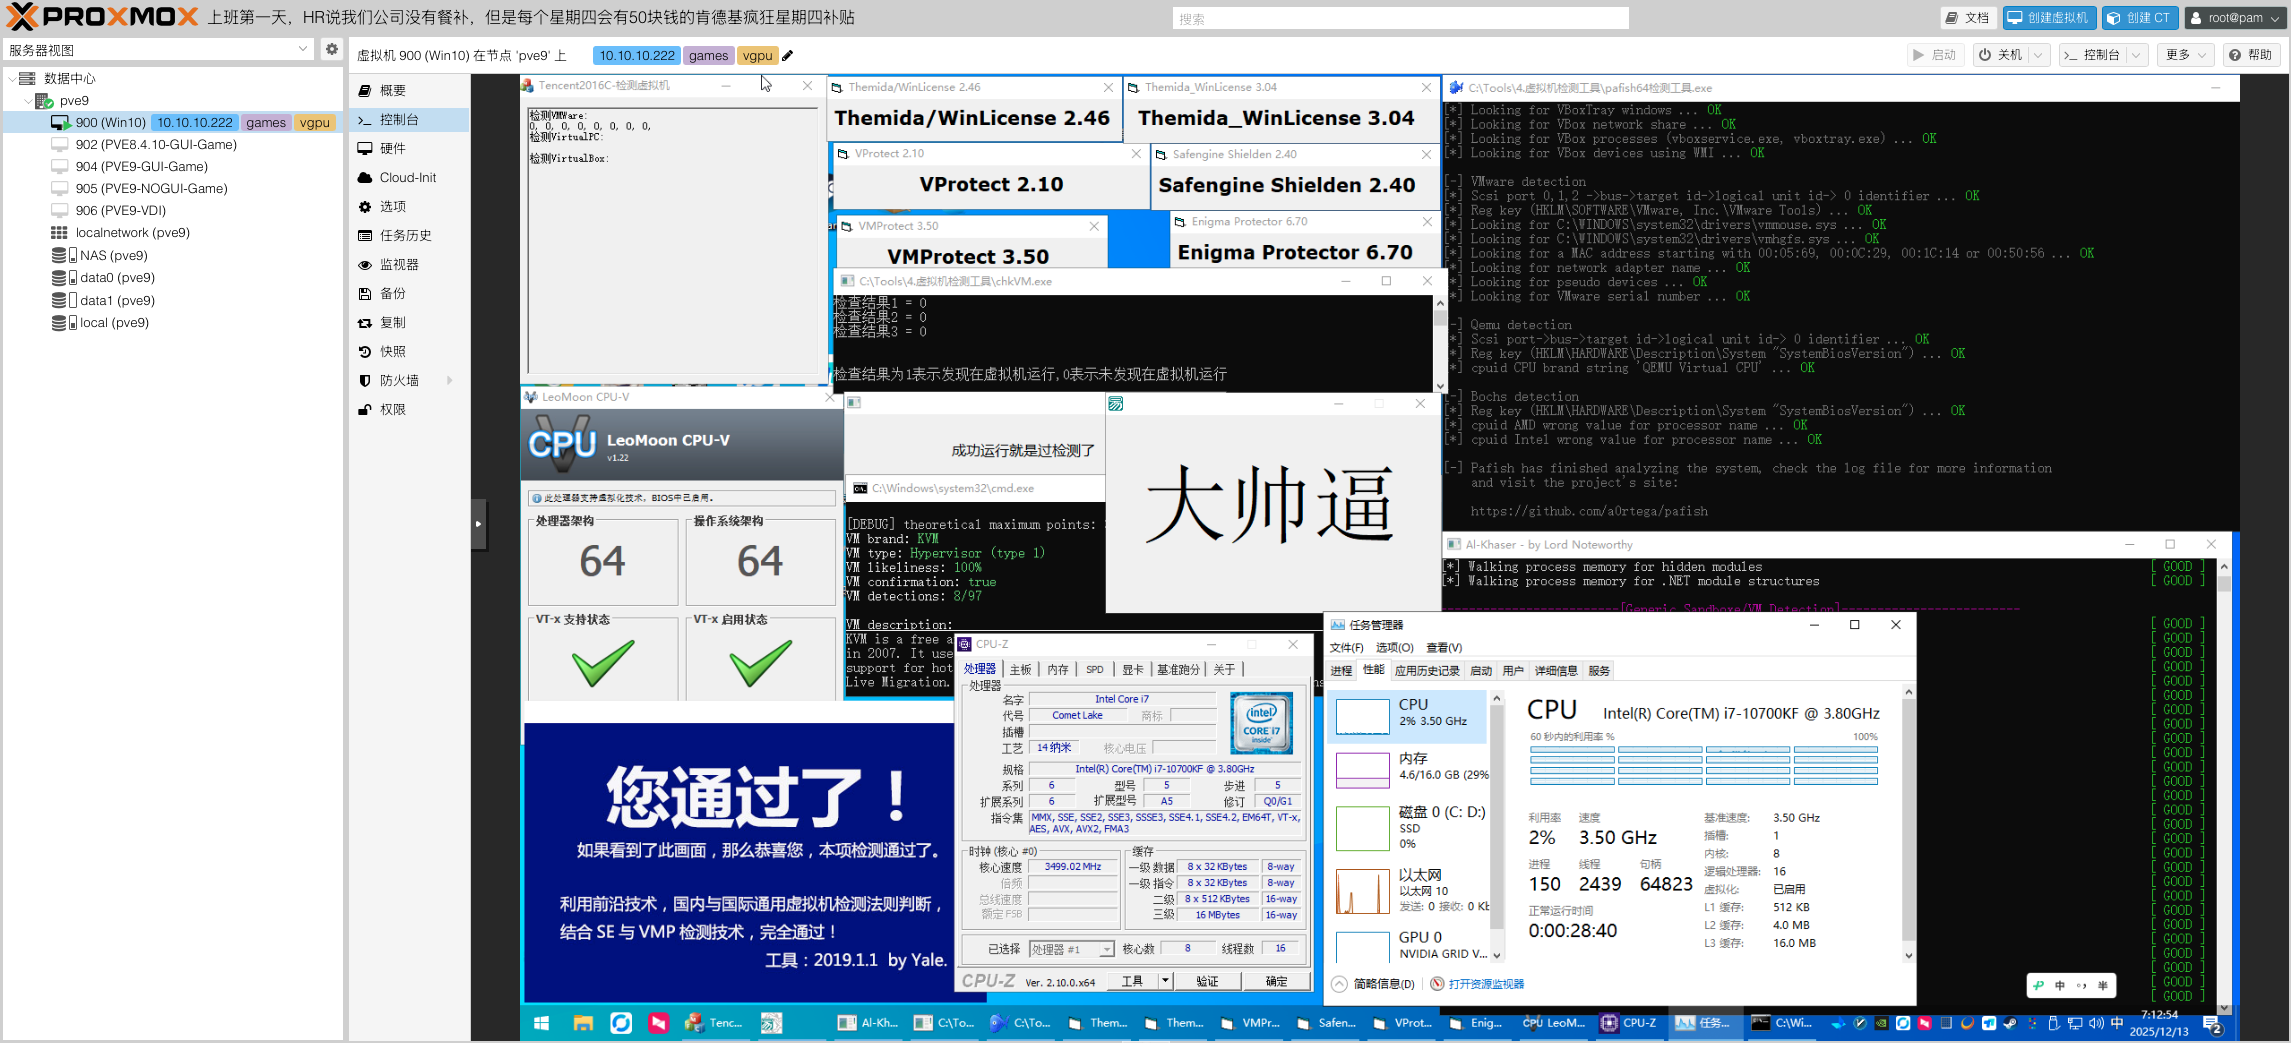
Task: Click the 打开资源监视器 link
Action: (1485, 984)
